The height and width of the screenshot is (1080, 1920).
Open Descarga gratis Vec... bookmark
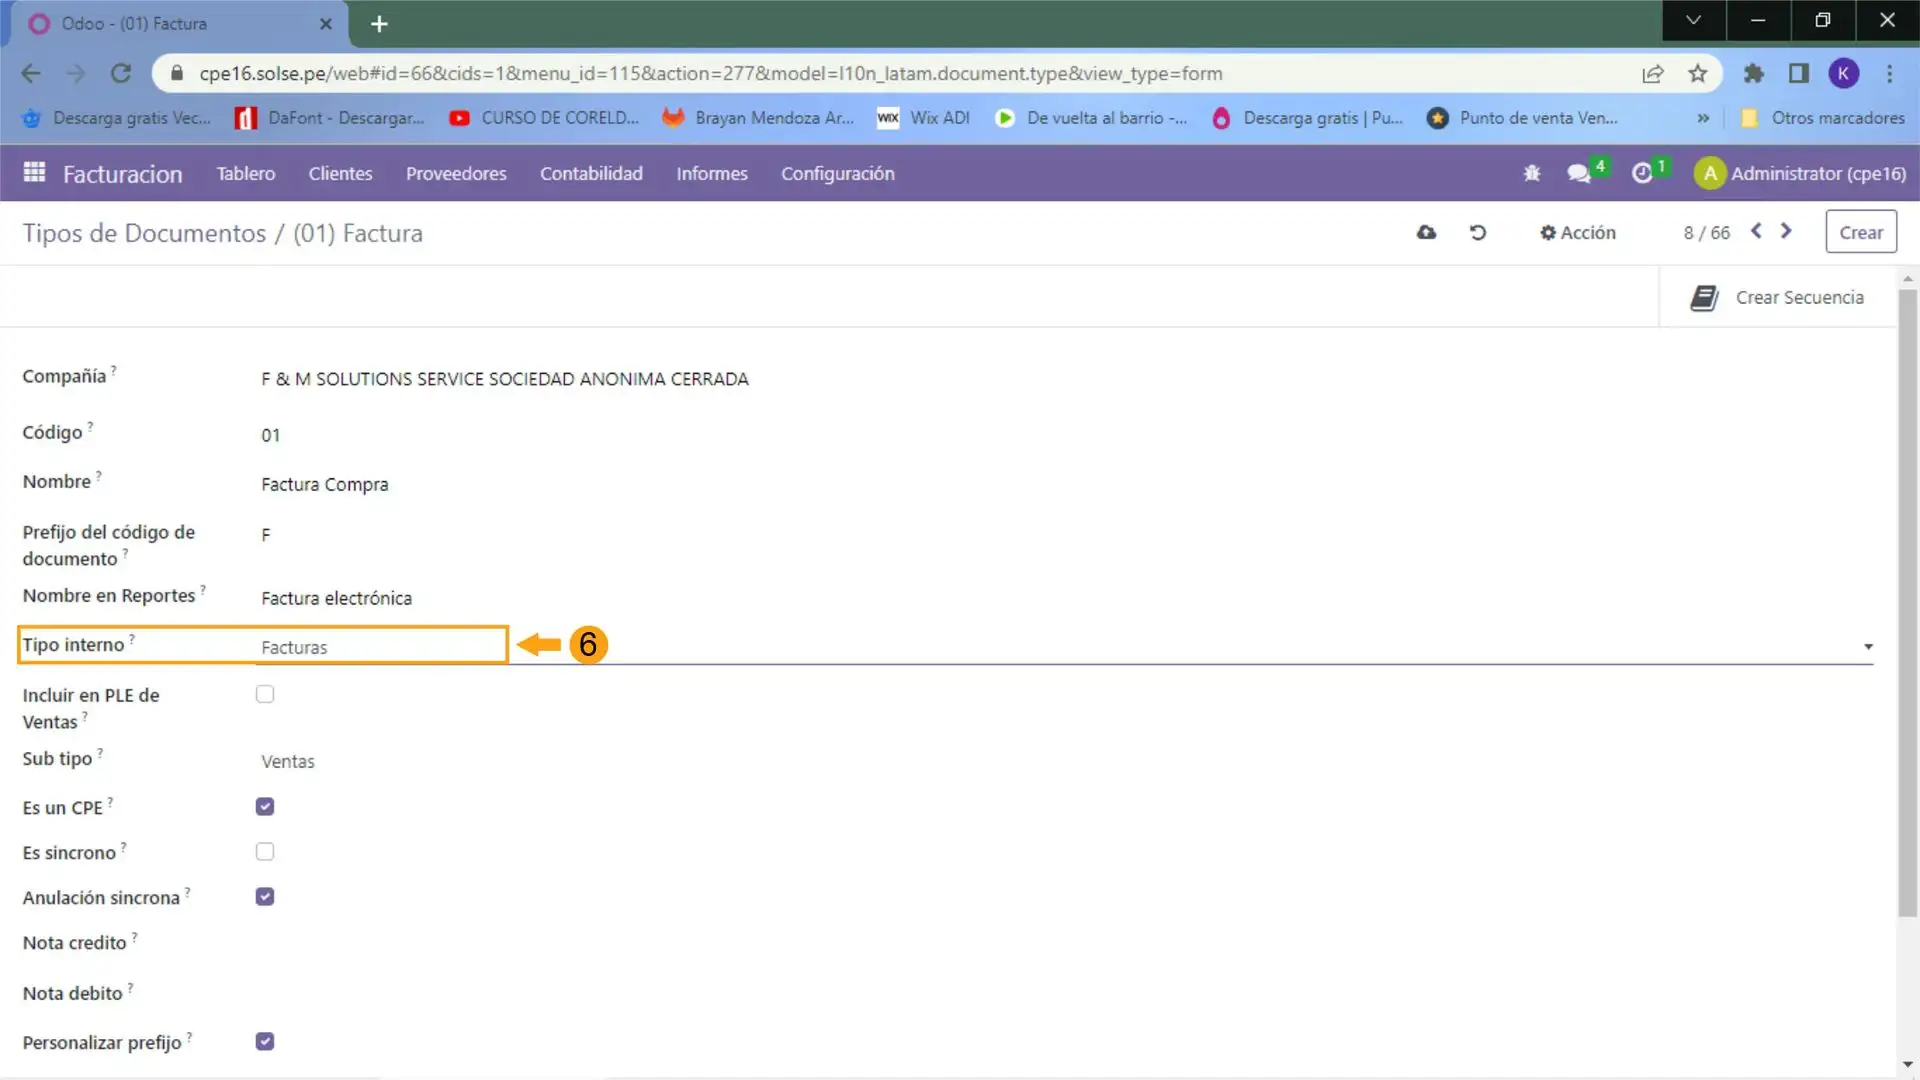(x=116, y=118)
